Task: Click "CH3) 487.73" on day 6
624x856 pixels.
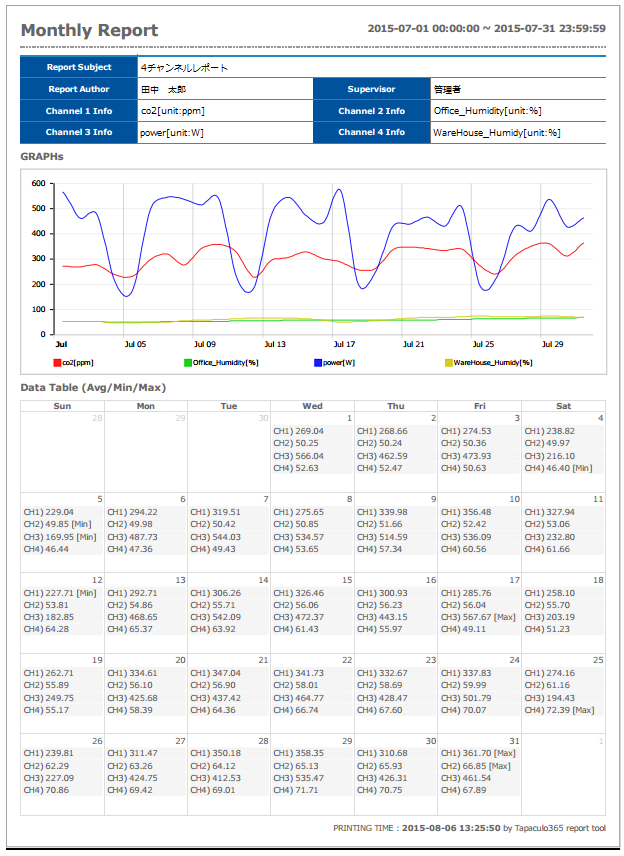Action: click(x=133, y=537)
